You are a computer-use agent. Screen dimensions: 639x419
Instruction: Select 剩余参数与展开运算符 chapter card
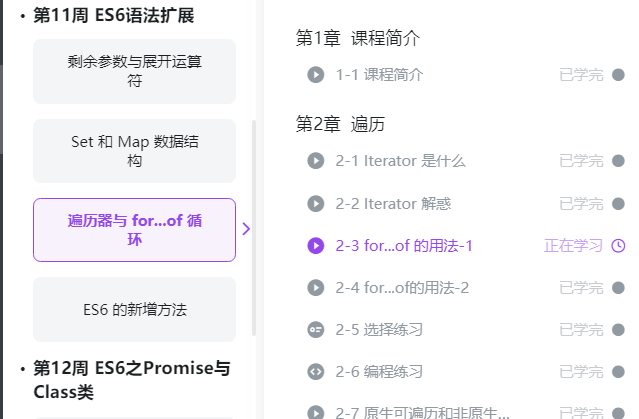click(x=134, y=71)
